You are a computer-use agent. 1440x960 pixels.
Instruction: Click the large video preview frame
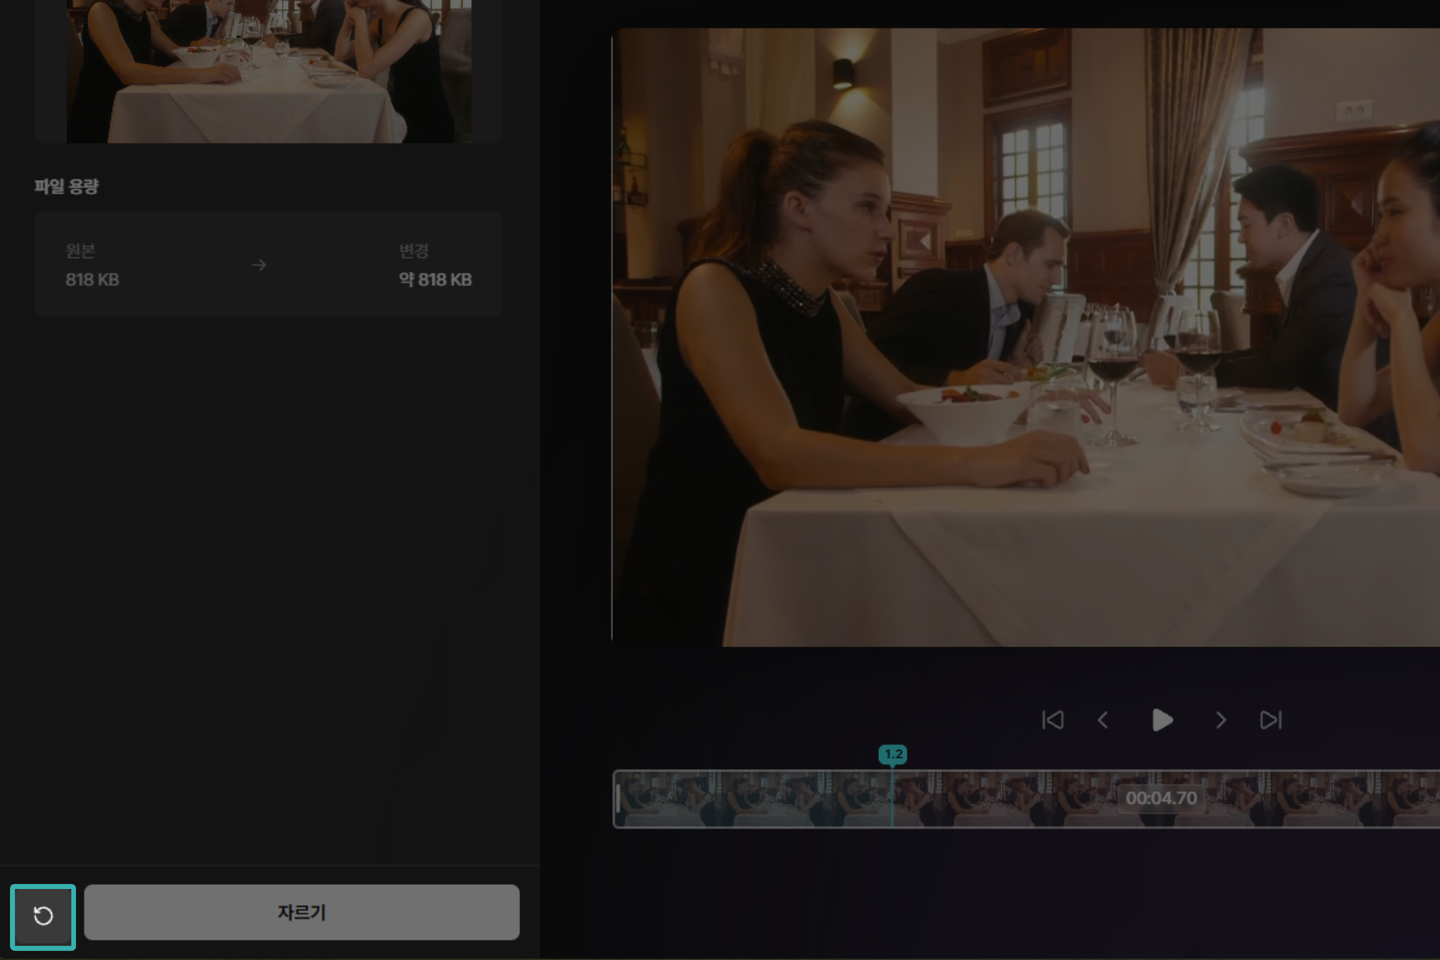coord(1026,337)
